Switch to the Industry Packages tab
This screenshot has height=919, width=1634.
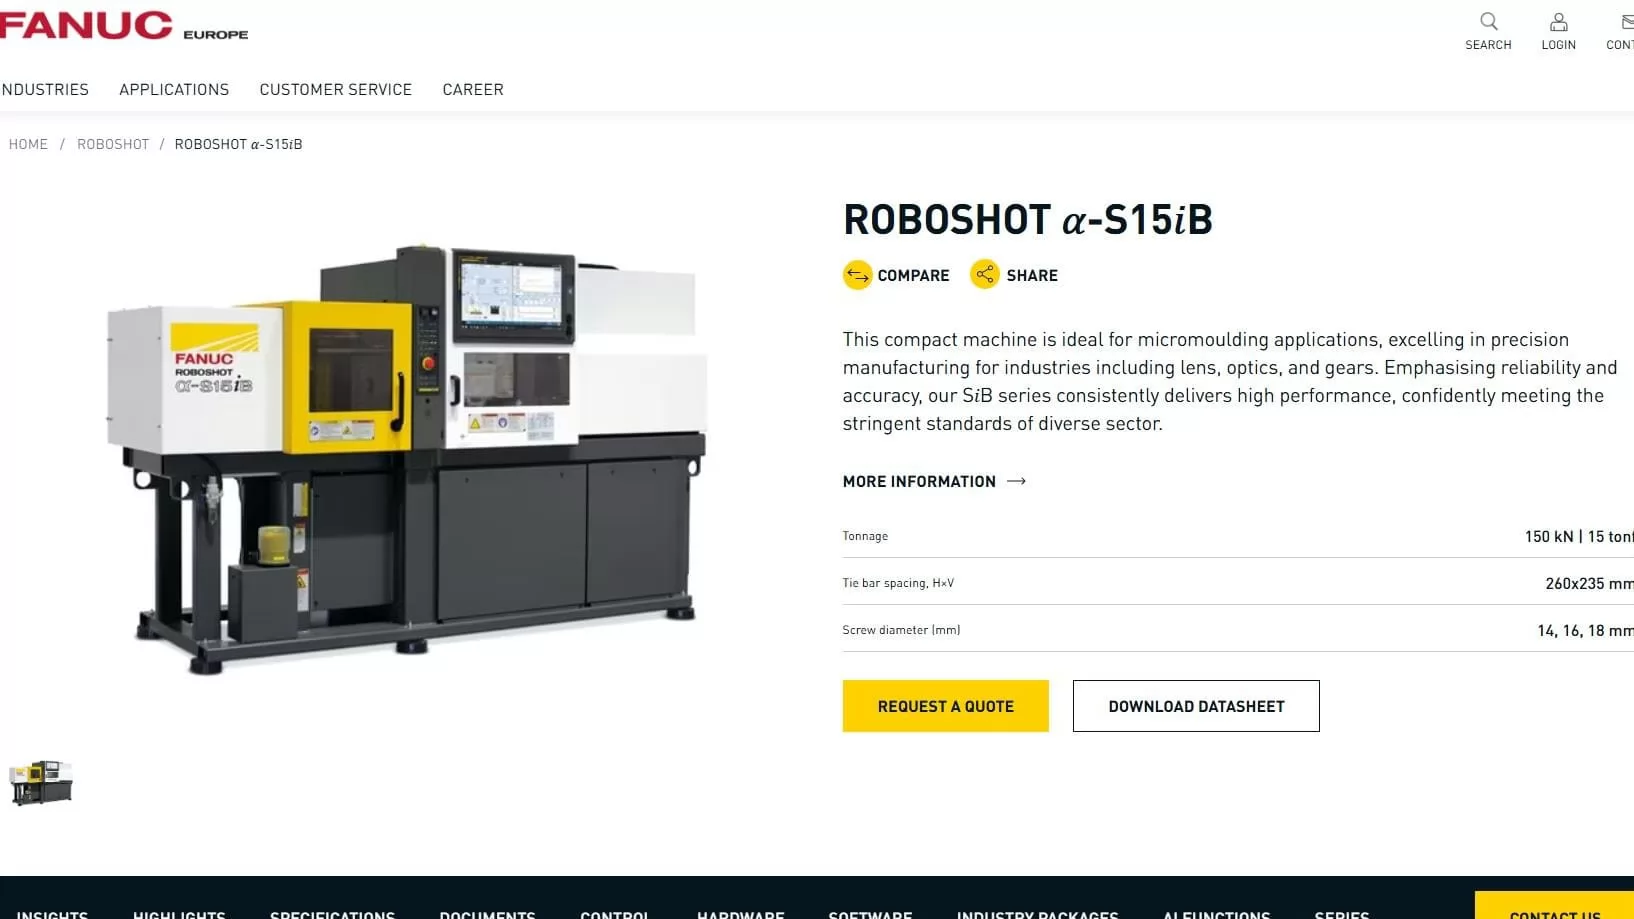click(x=1037, y=914)
